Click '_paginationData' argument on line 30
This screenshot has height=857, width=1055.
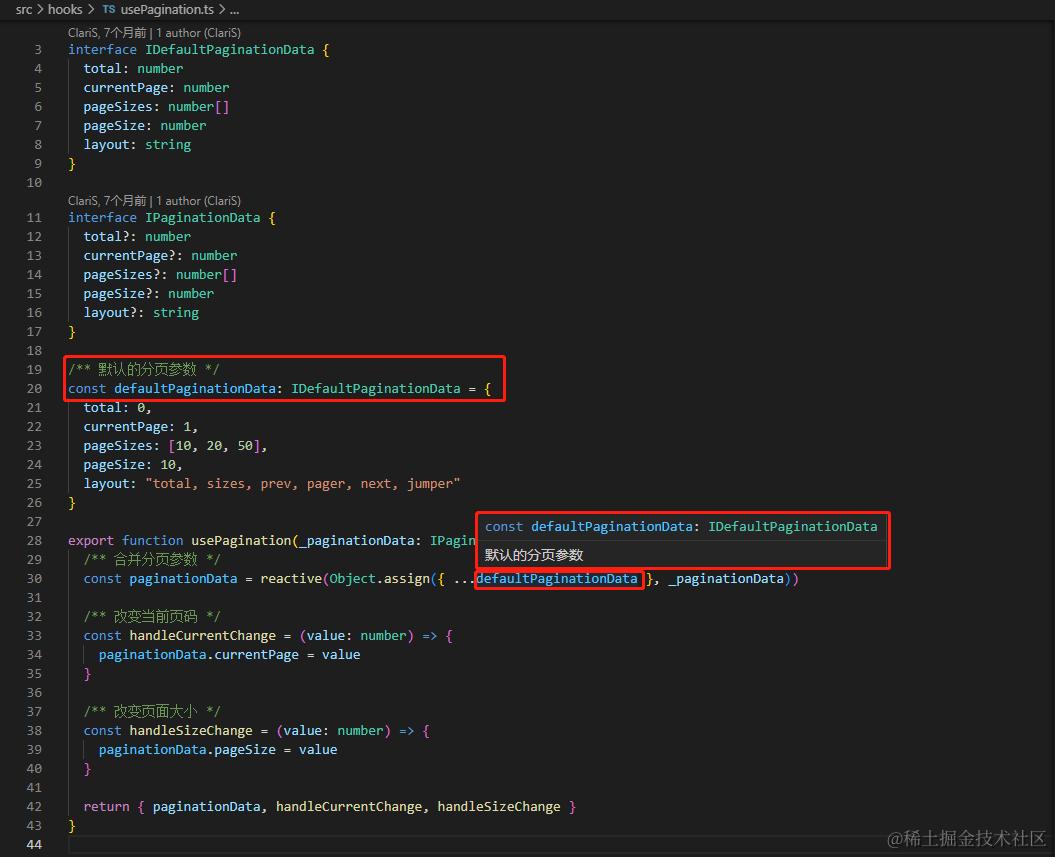pyautogui.click(x=726, y=579)
